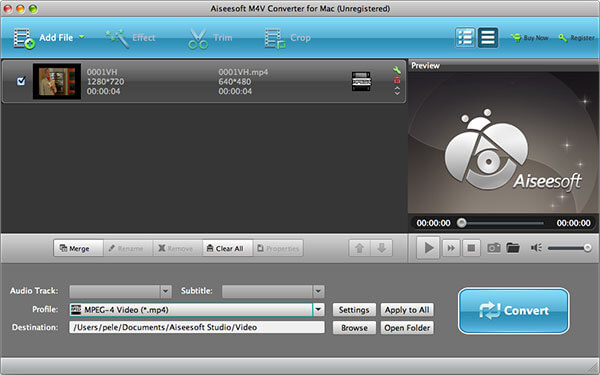Click the up/down reorder arrows on 0001VH row
The height and width of the screenshot is (375, 600).
pos(397,91)
